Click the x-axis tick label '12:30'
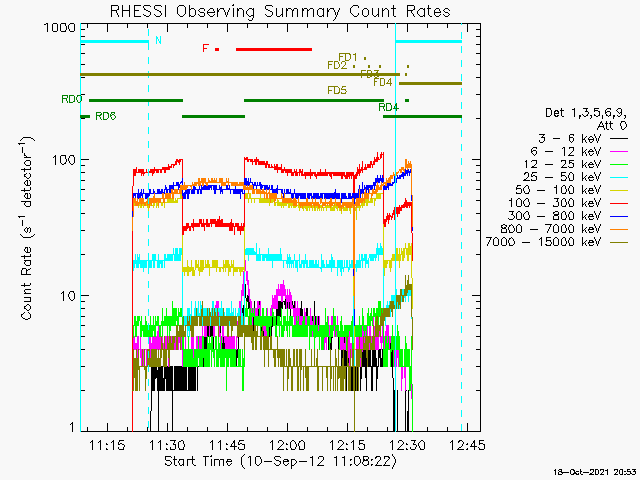 [x=407, y=444]
